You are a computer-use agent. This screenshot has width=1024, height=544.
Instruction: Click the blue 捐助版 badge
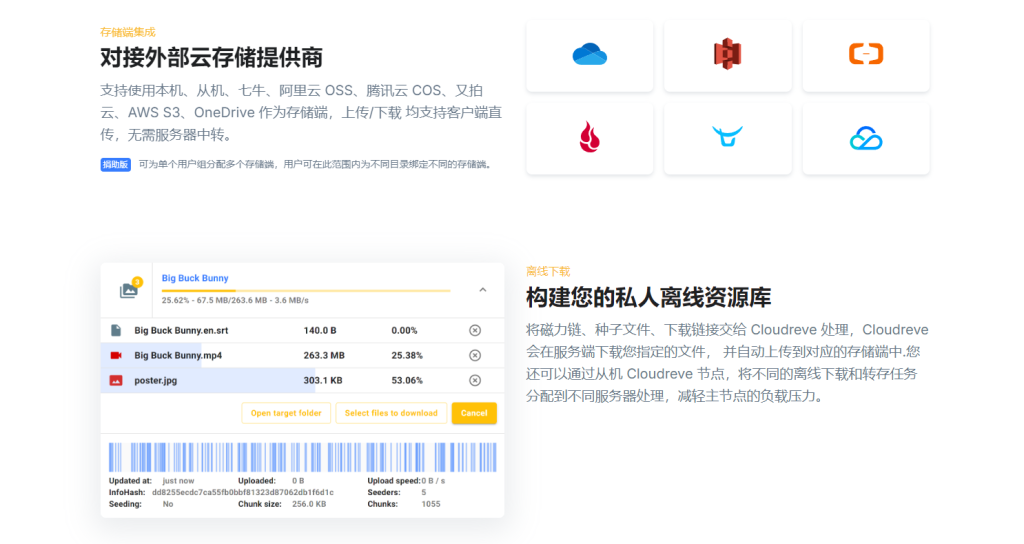pyautogui.click(x=115, y=164)
